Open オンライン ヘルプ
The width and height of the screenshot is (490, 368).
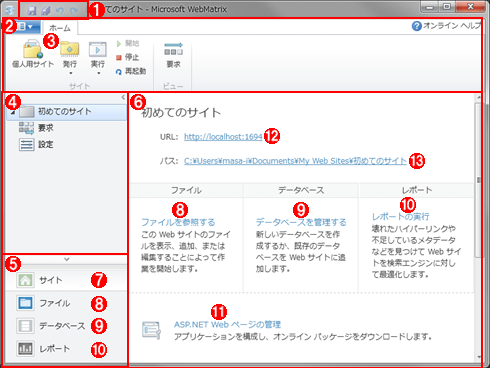[446, 26]
